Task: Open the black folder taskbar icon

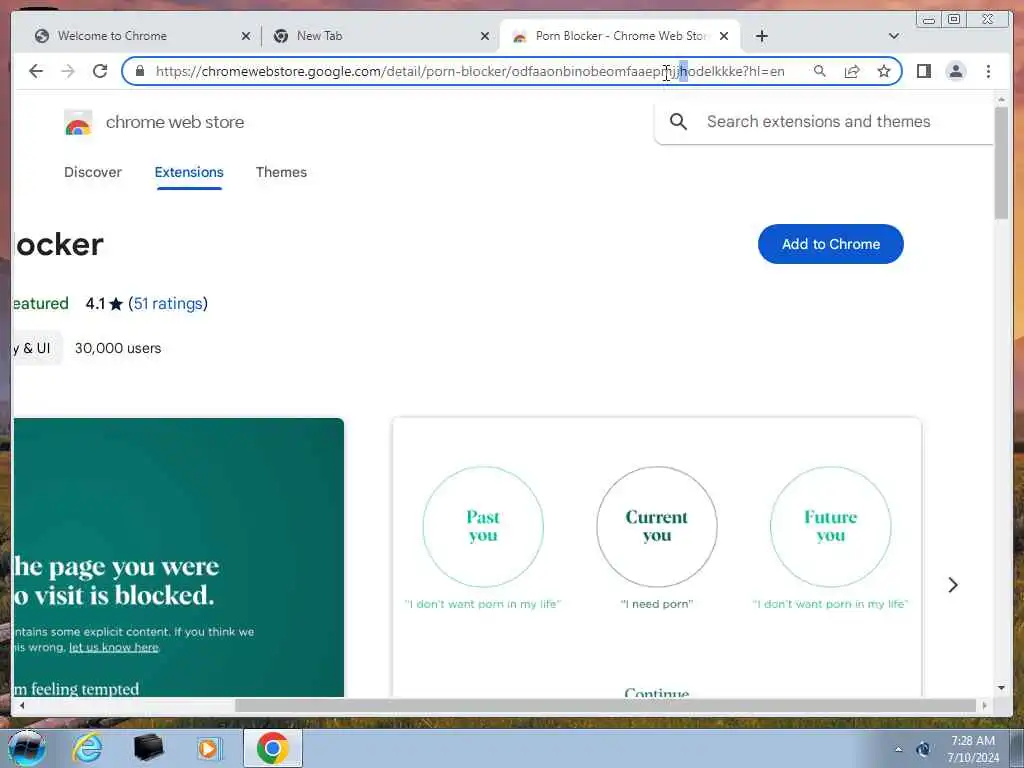Action: (148, 748)
